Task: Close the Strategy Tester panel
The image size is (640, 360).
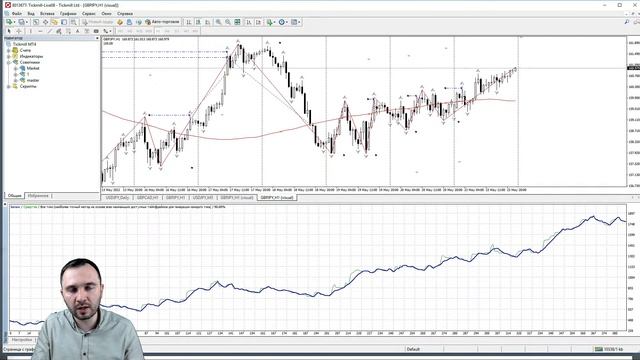Action: point(5,204)
